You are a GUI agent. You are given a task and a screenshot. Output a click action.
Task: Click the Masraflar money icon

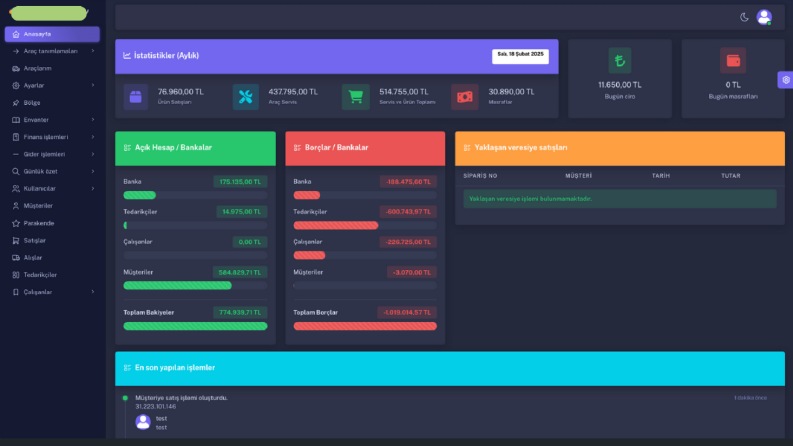coord(465,97)
